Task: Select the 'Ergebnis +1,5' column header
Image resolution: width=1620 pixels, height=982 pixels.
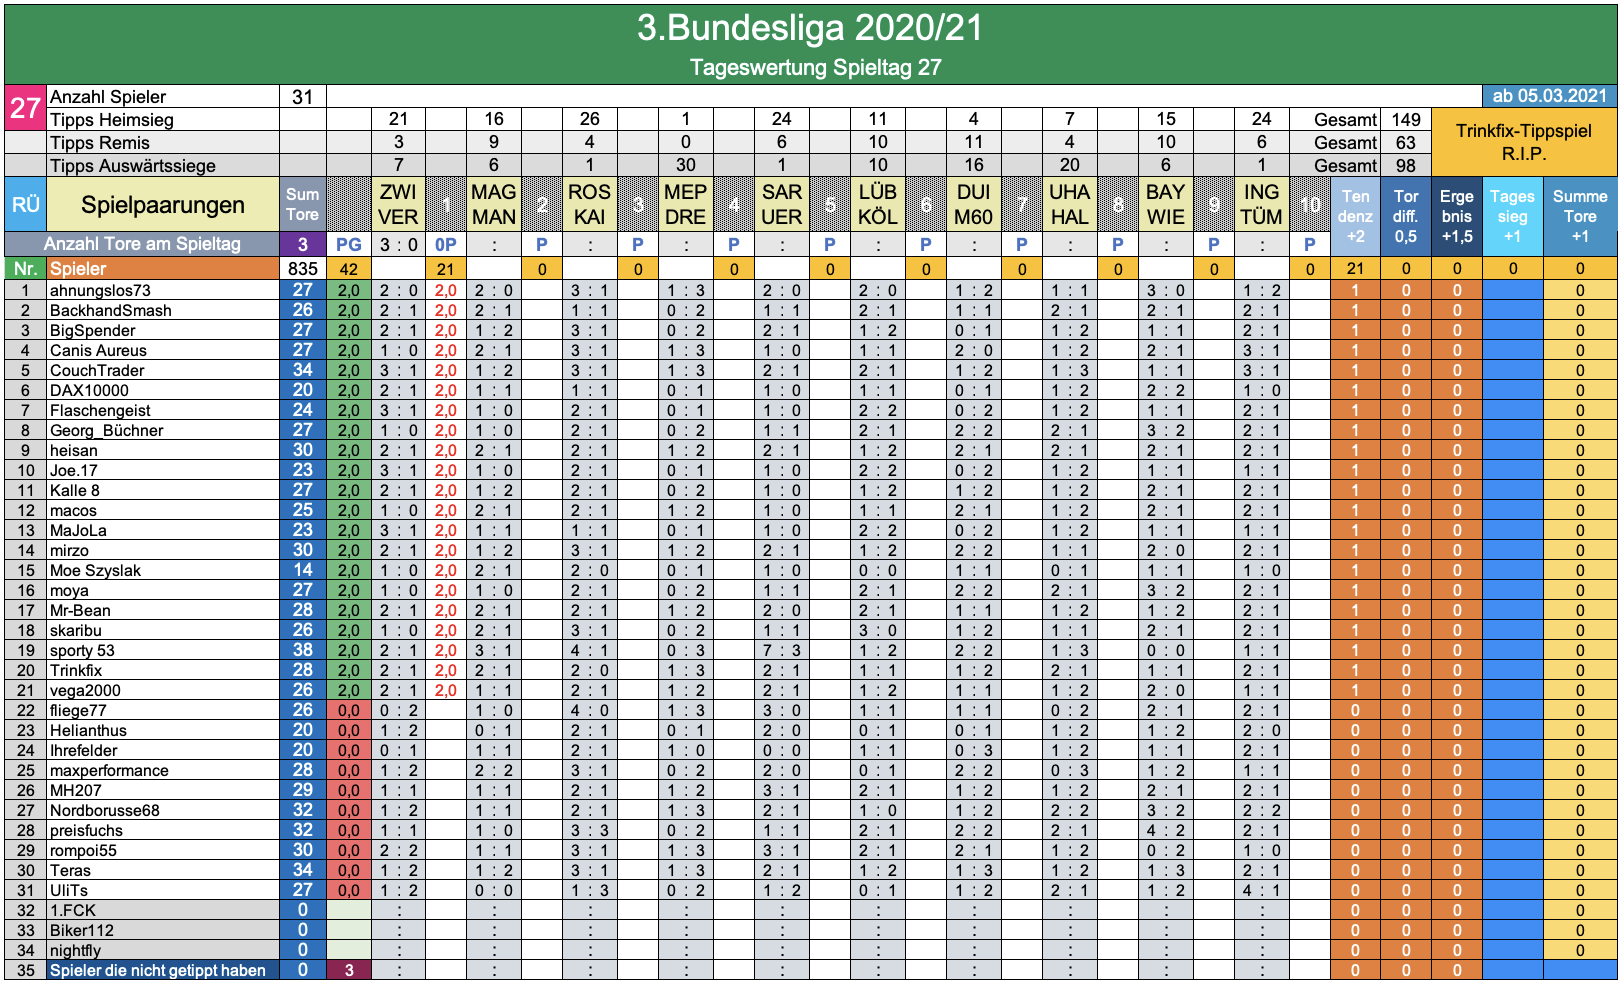Action: (1457, 216)
